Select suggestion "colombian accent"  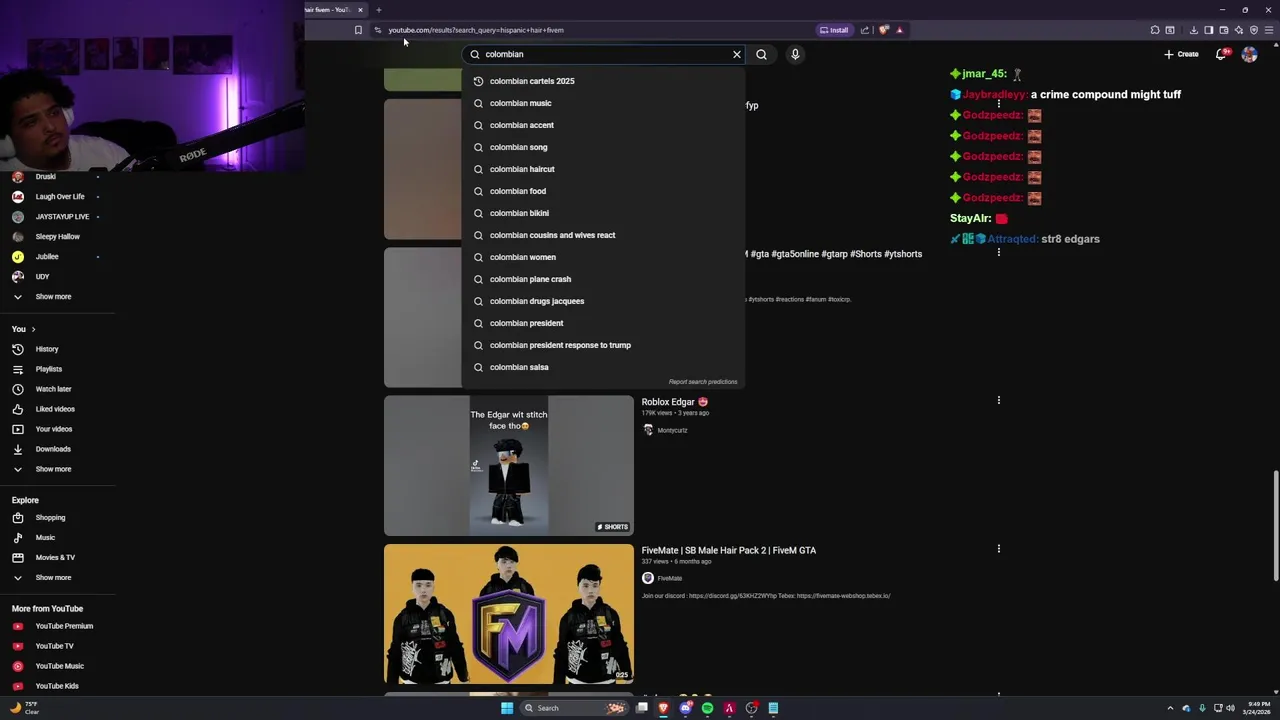coord(603,125)
